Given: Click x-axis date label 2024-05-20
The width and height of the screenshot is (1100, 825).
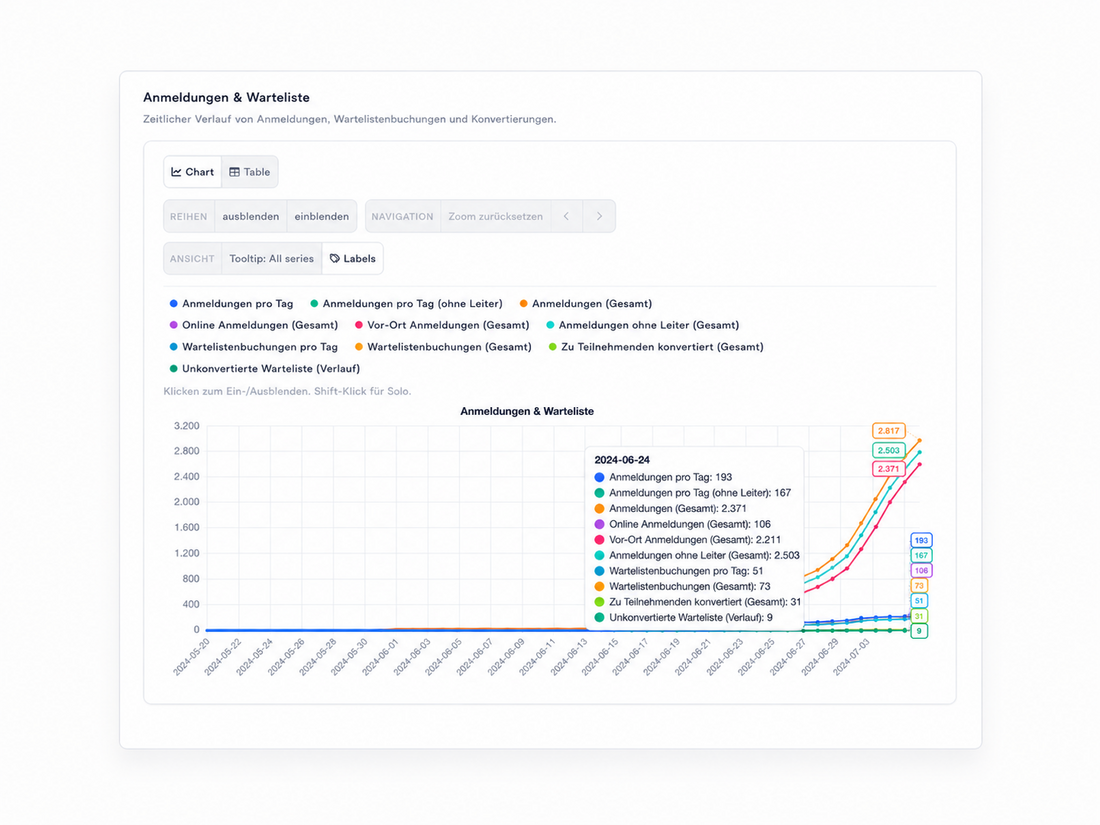Looking at the screenshot, I should coord(192,657).
